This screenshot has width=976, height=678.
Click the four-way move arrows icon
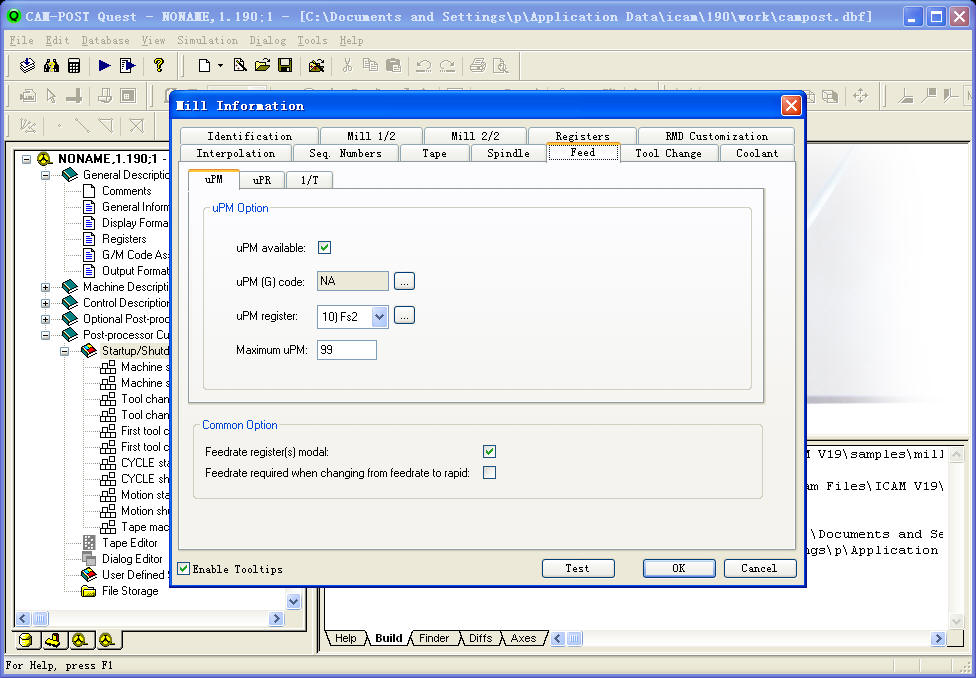tap(860, 96)
